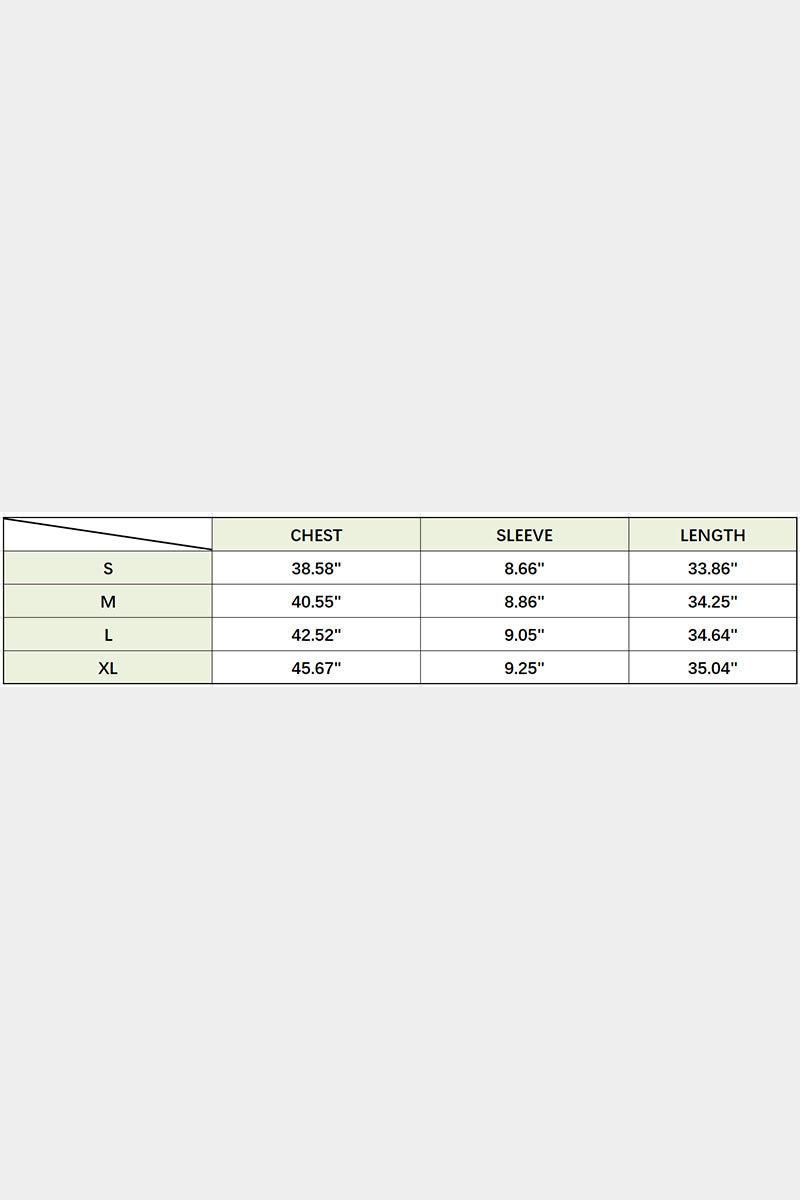Pick the 33.86" length cell

point(712,568)
